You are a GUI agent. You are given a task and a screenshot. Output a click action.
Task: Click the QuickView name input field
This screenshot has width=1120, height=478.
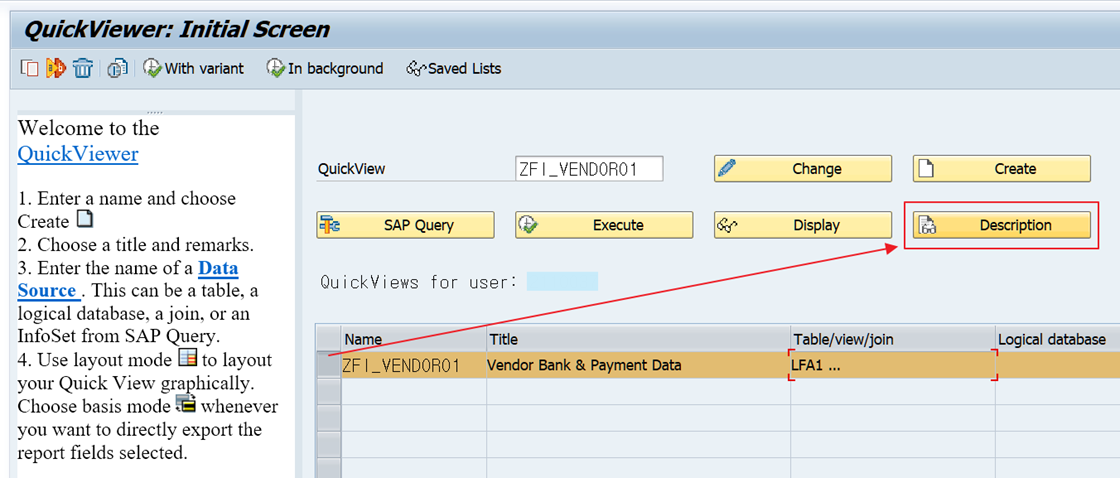[x=589, y=169]
